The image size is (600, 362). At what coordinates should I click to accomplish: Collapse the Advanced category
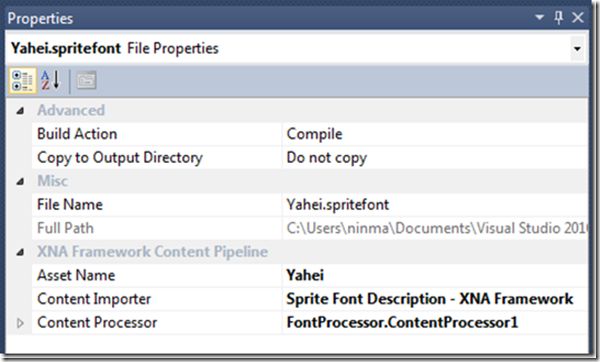(20, 111)
